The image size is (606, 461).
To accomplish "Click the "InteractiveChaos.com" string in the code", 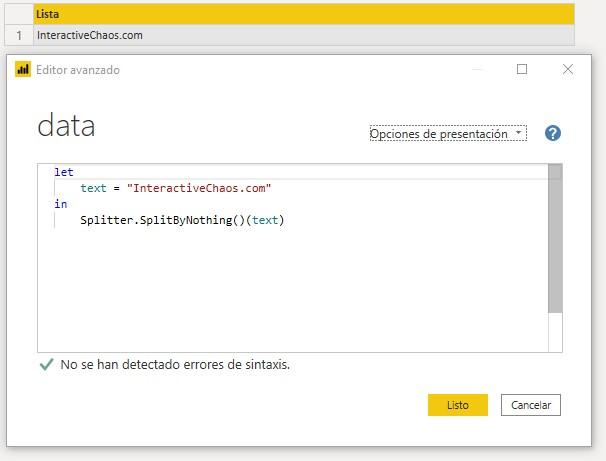I will (x=199, y=188).
